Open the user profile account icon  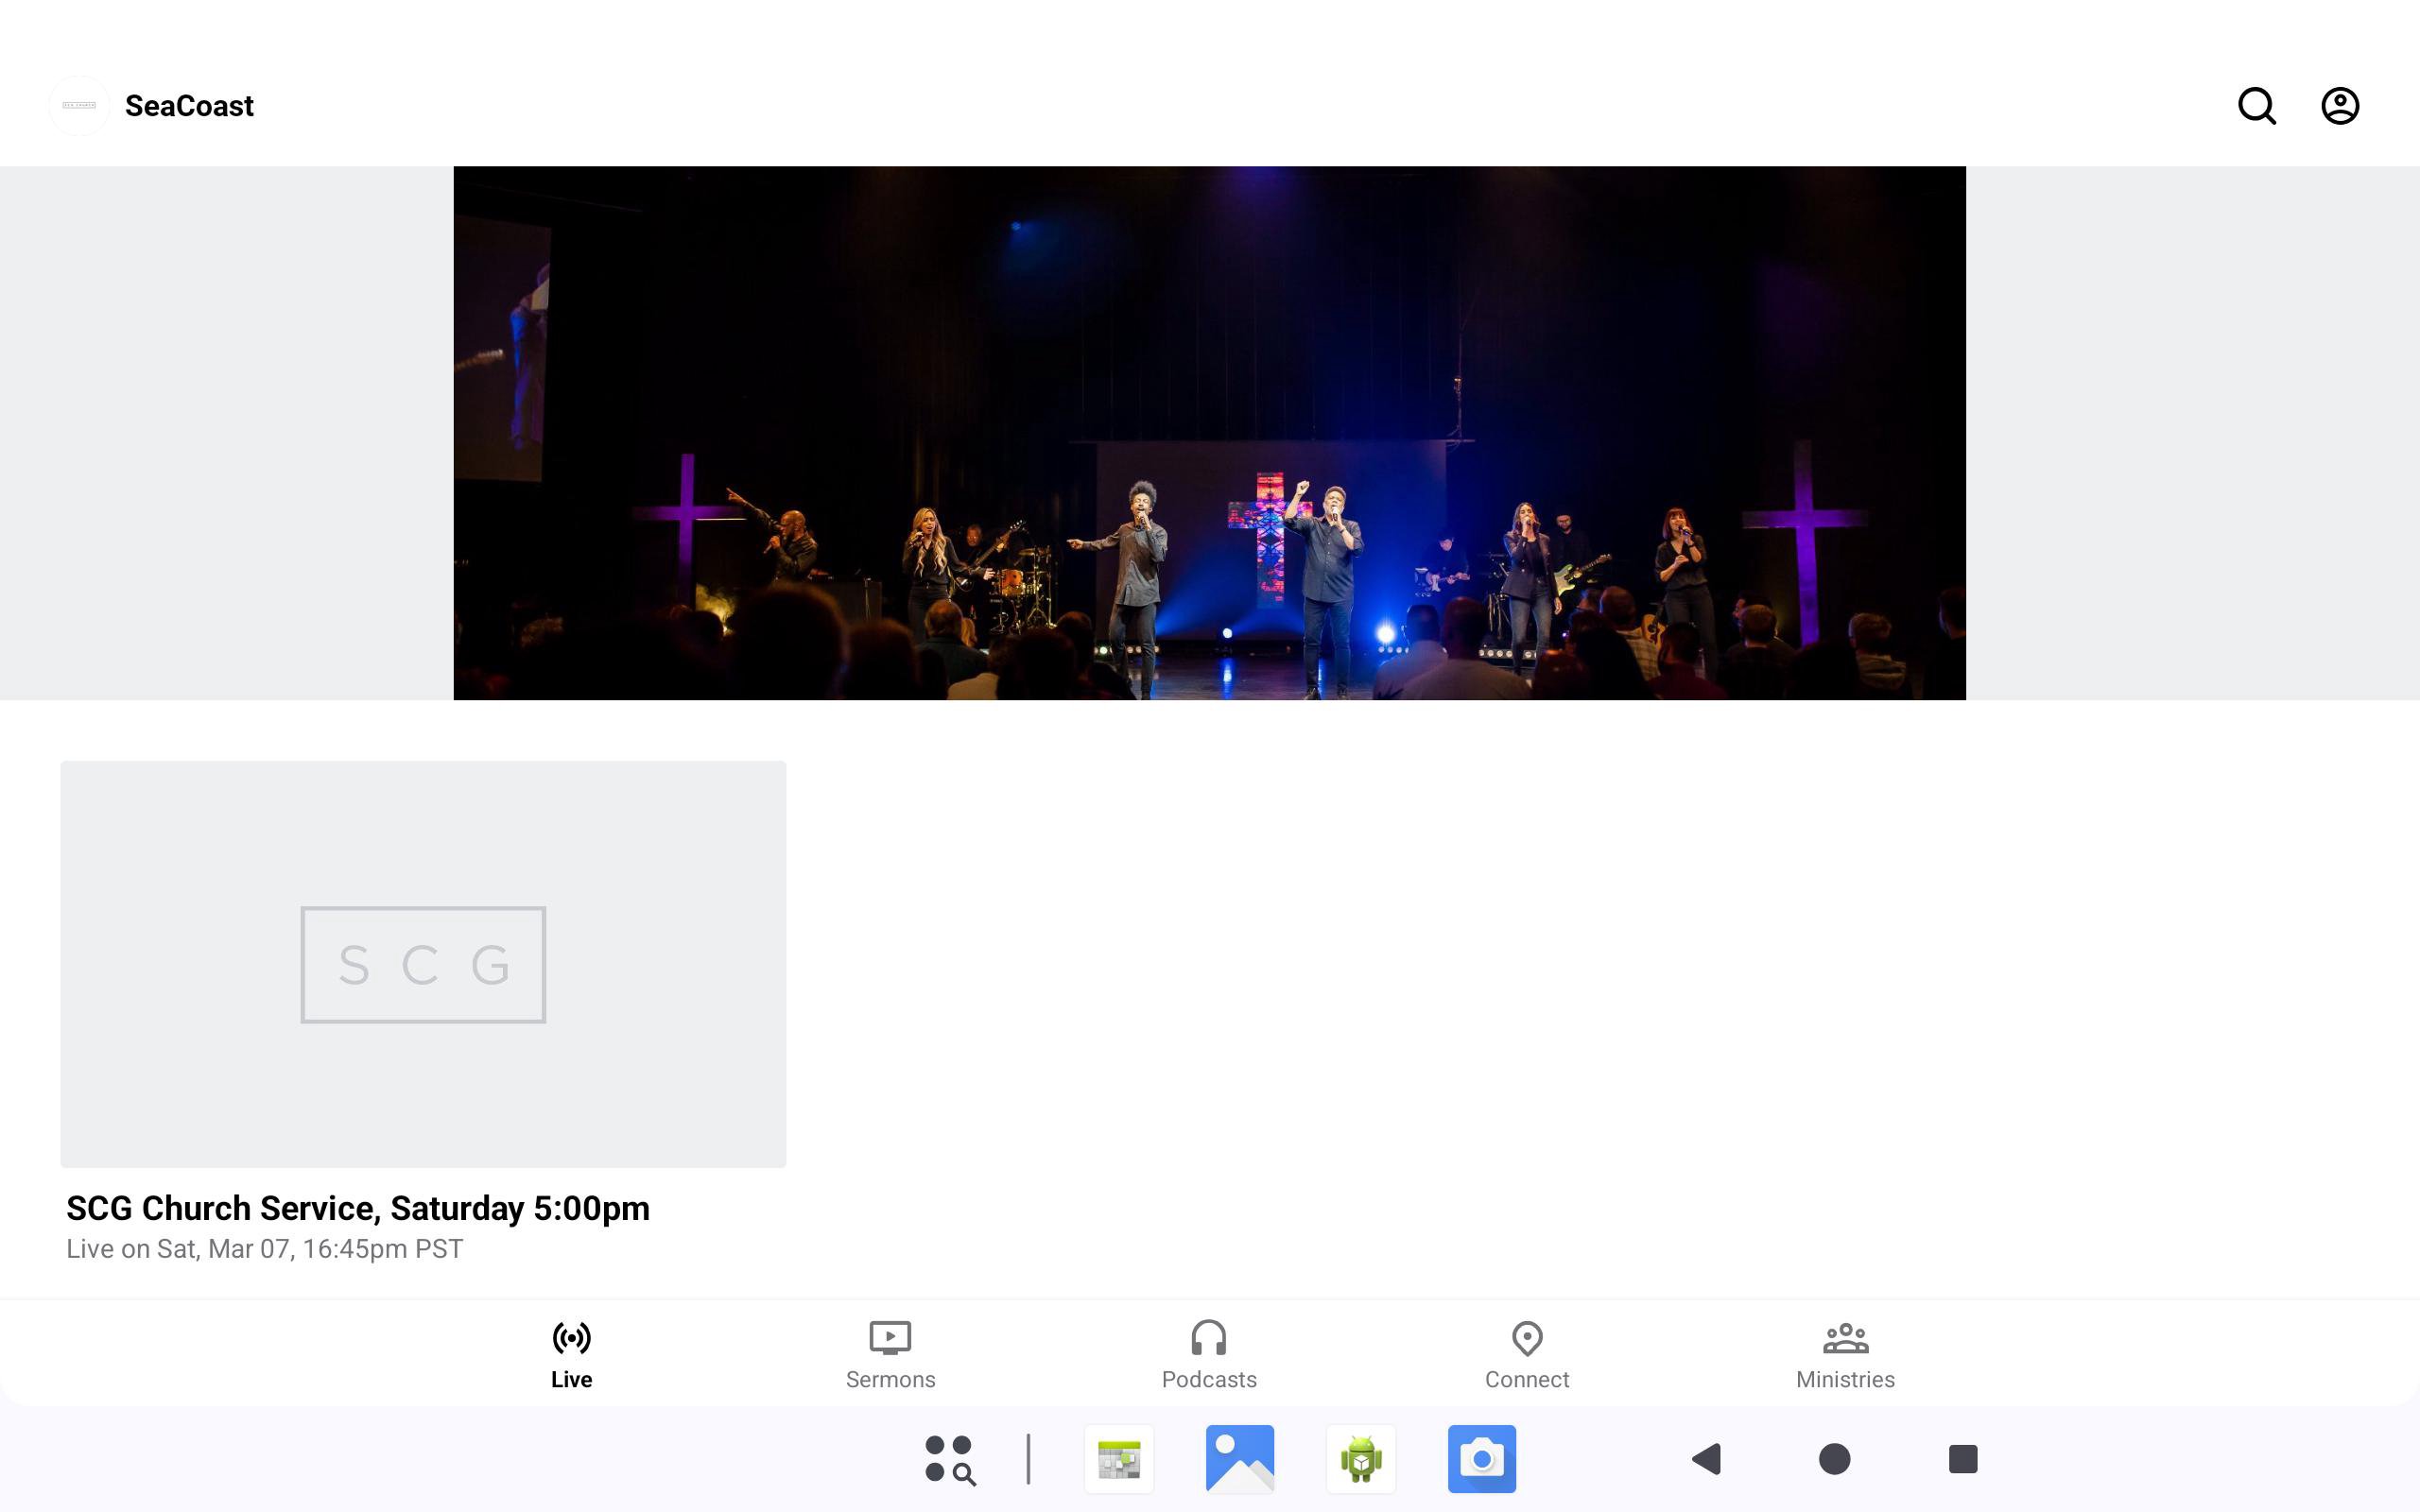point(2339,106)
